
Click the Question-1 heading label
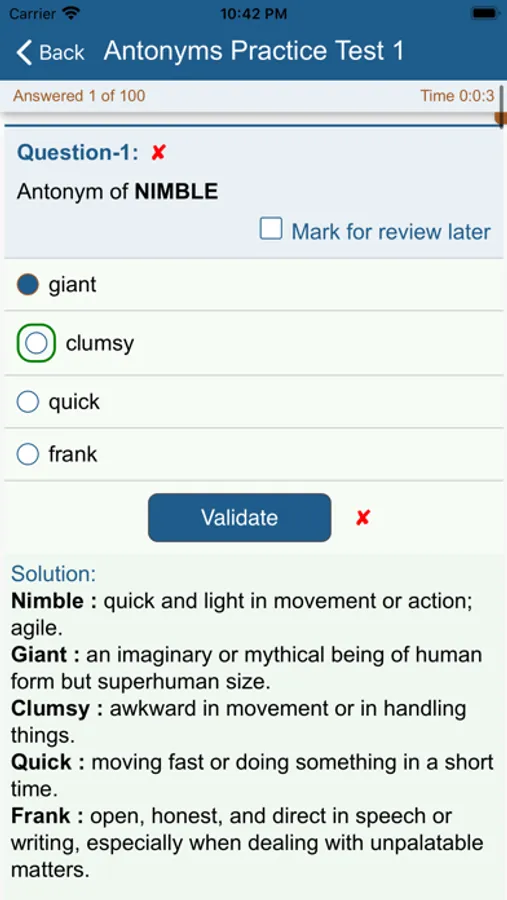(78, 153)
